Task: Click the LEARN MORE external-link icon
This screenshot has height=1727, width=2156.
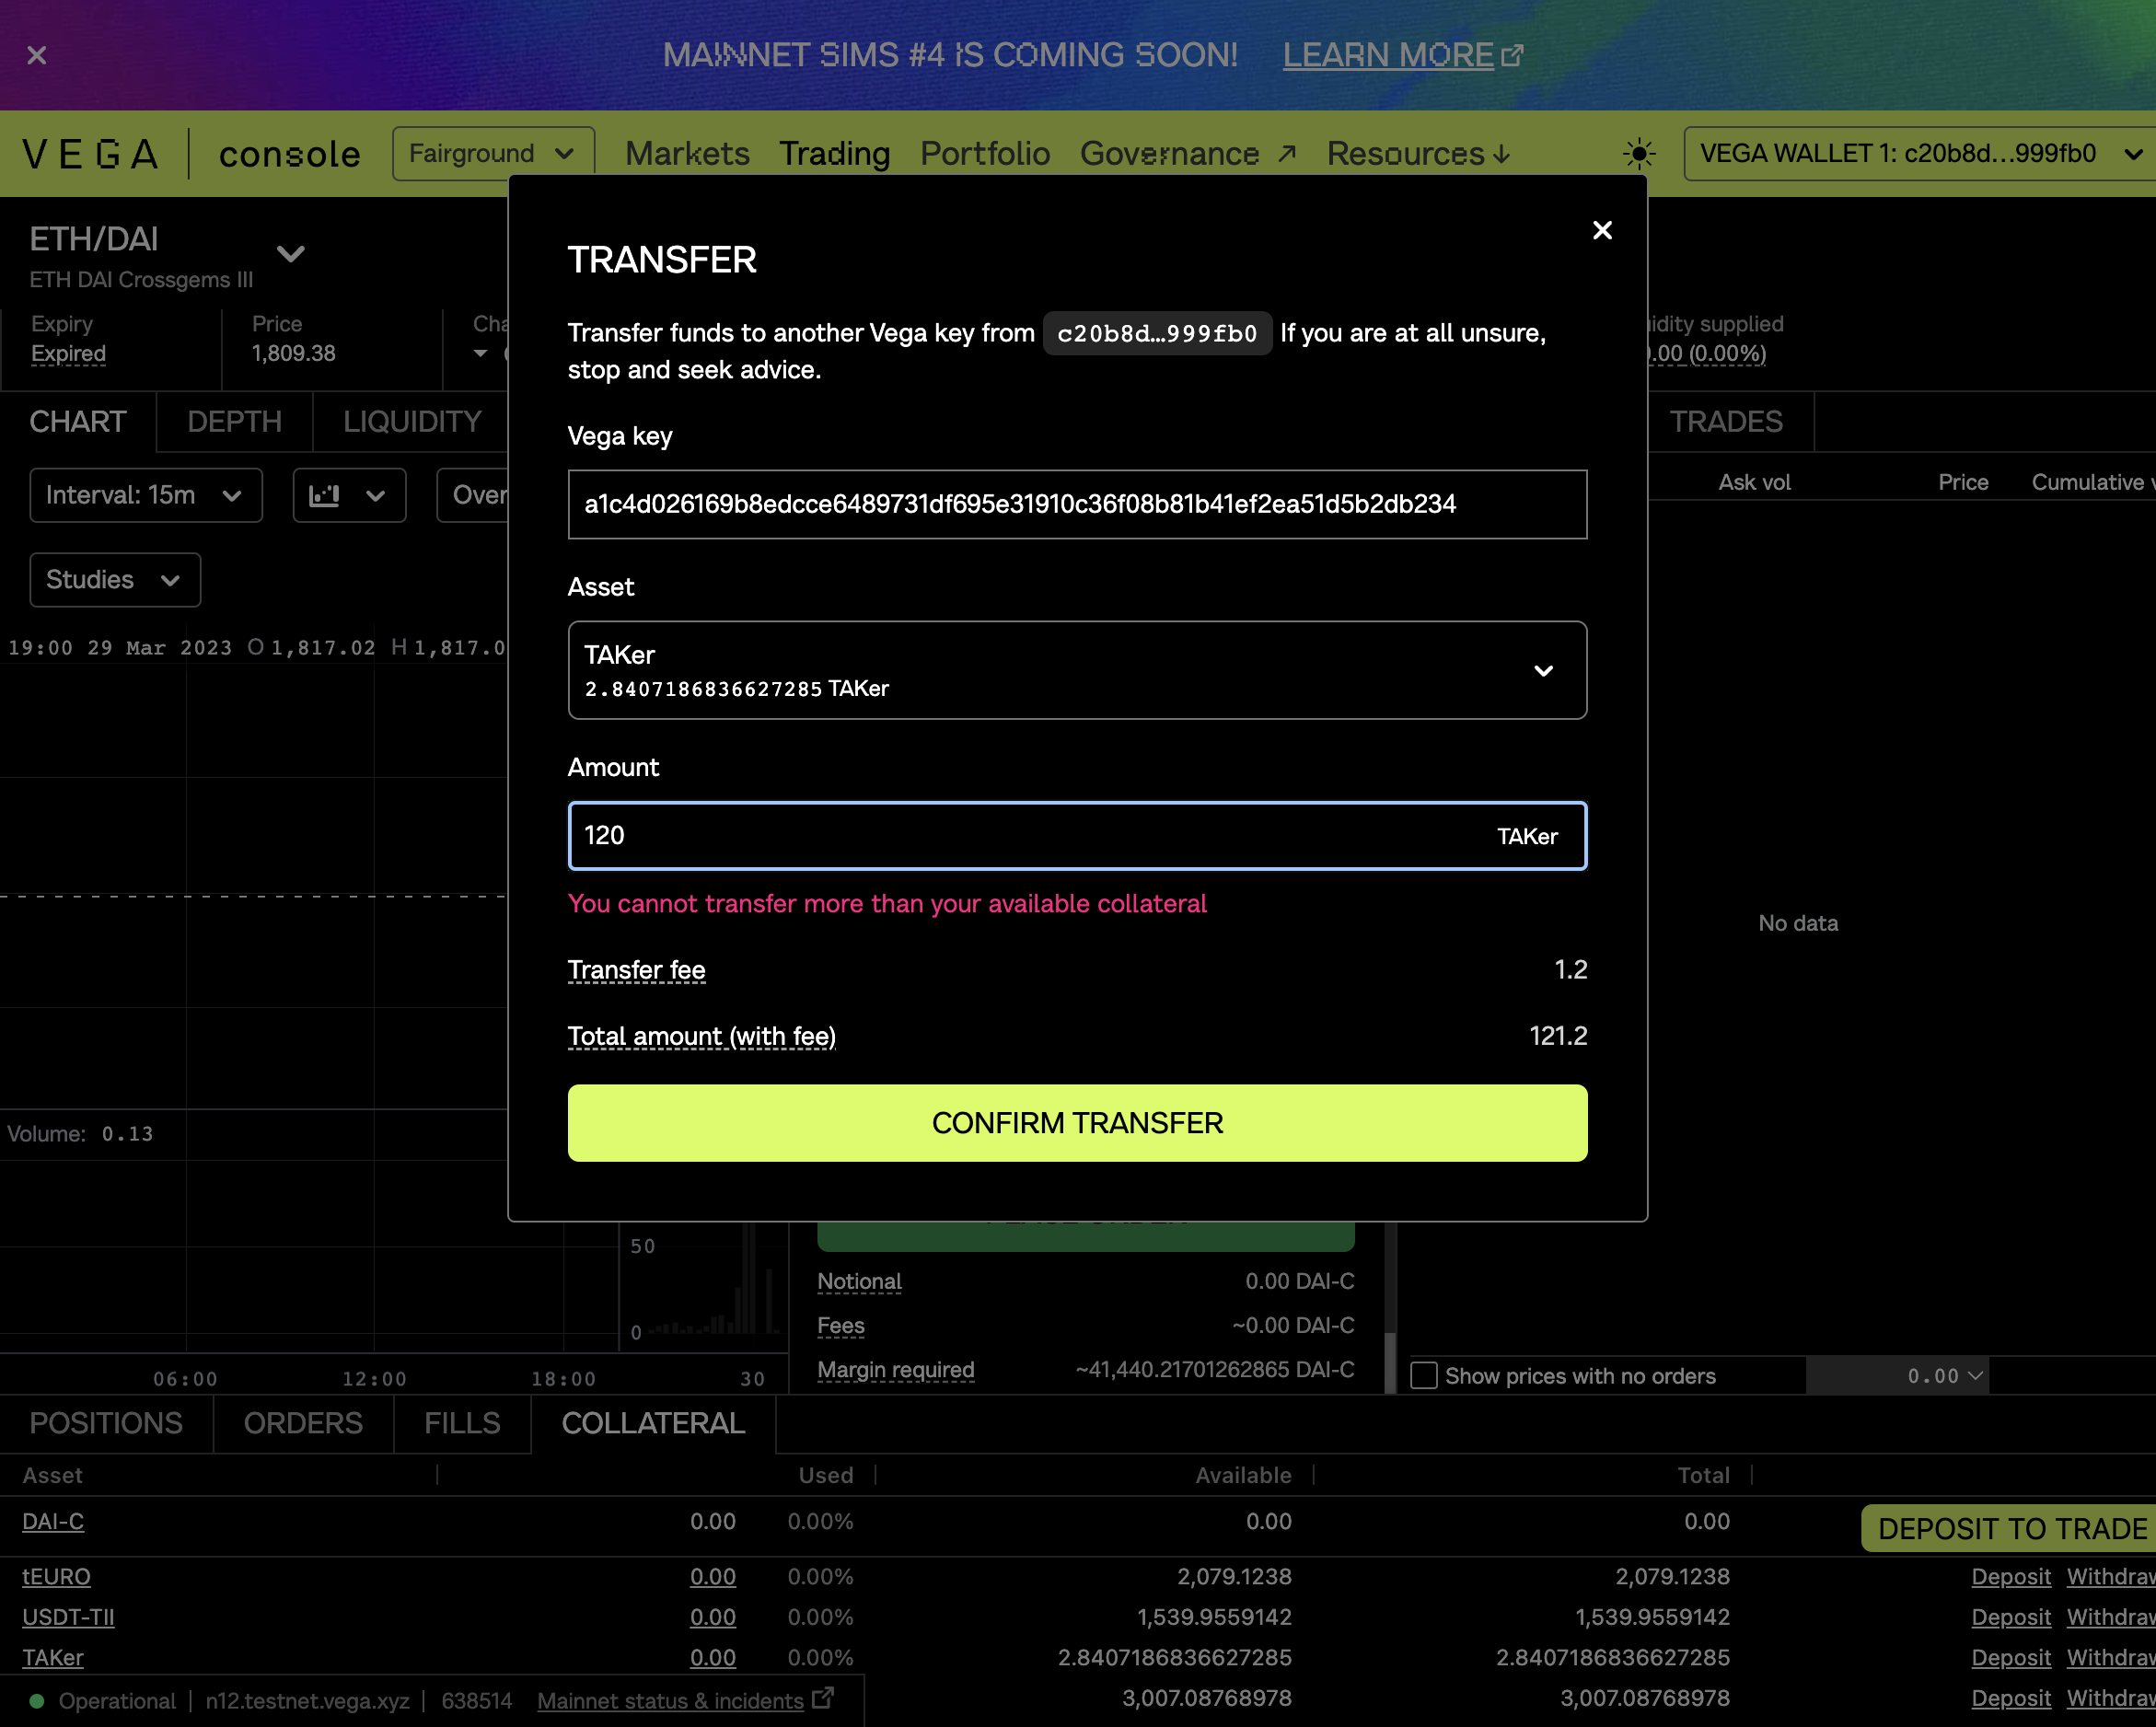Action: [1512, 54]
